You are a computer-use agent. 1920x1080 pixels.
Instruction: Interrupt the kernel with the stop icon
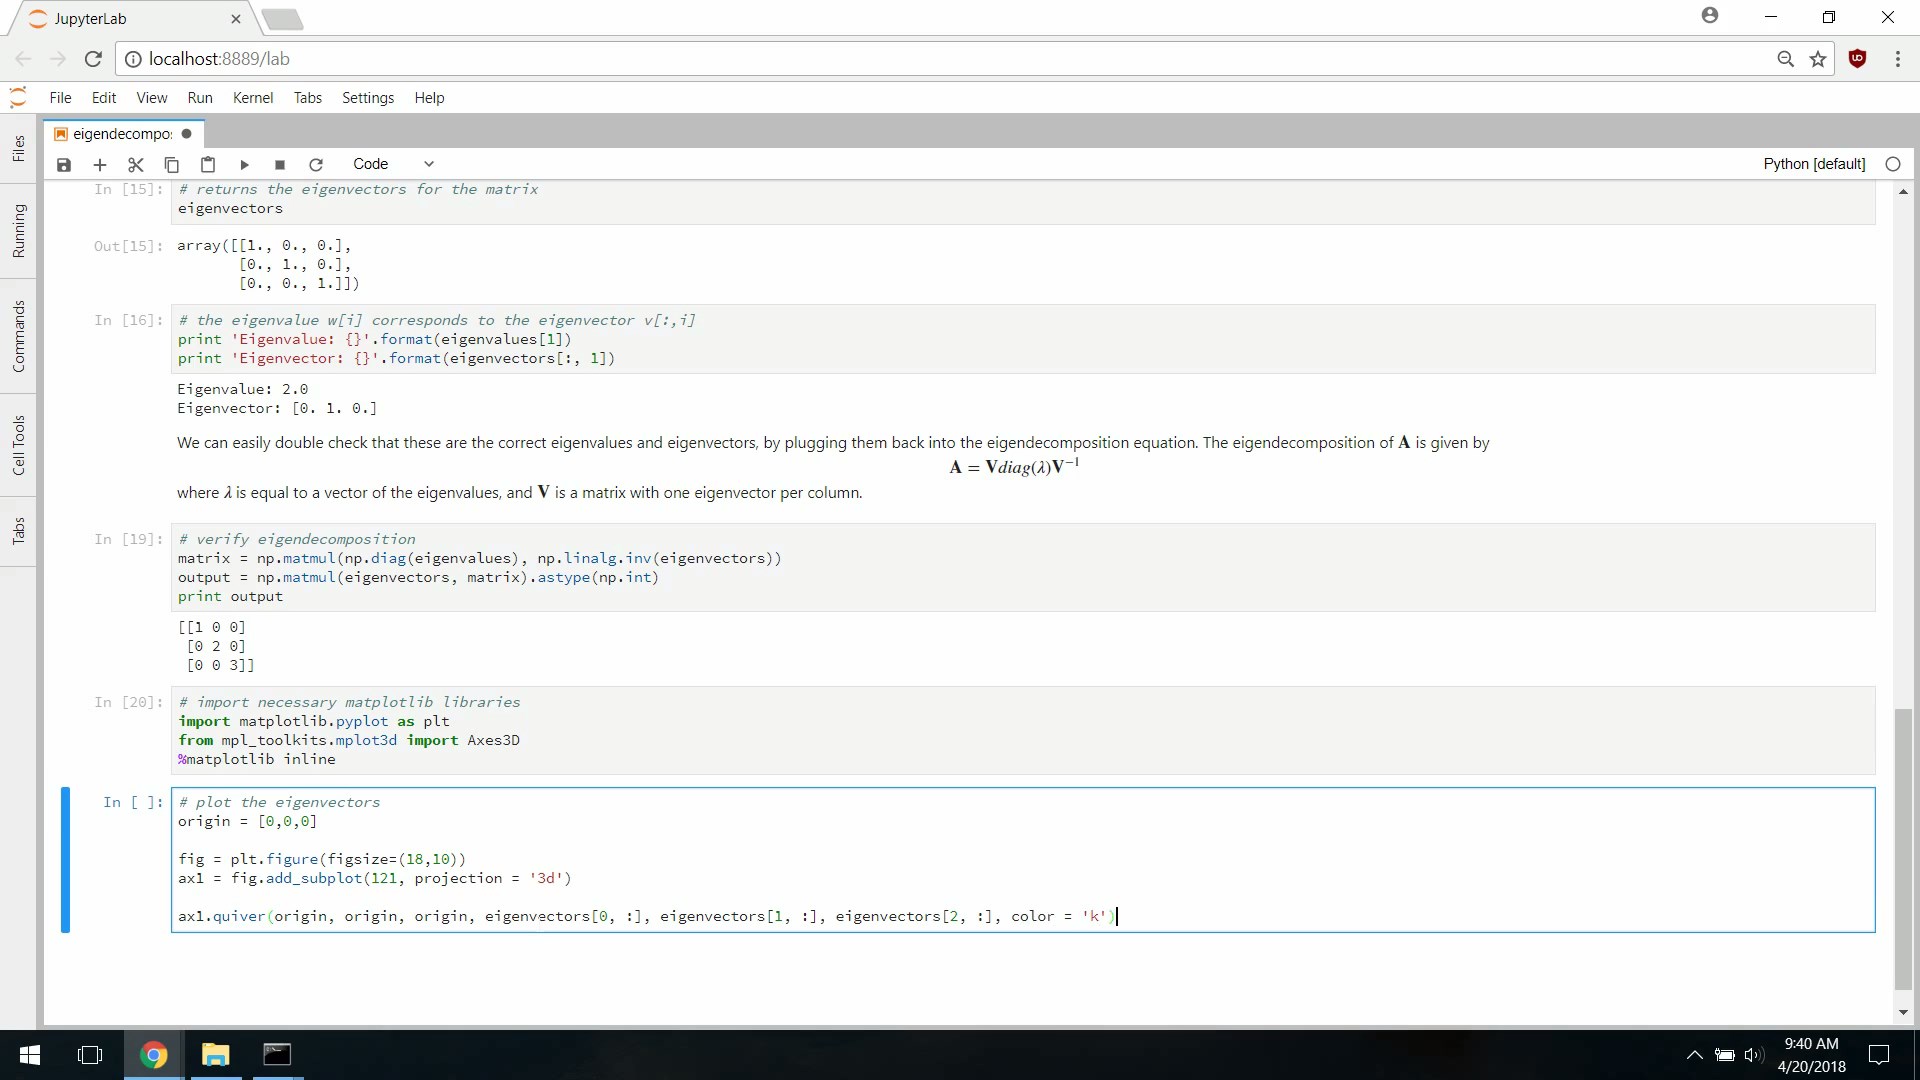coord(280,164)
